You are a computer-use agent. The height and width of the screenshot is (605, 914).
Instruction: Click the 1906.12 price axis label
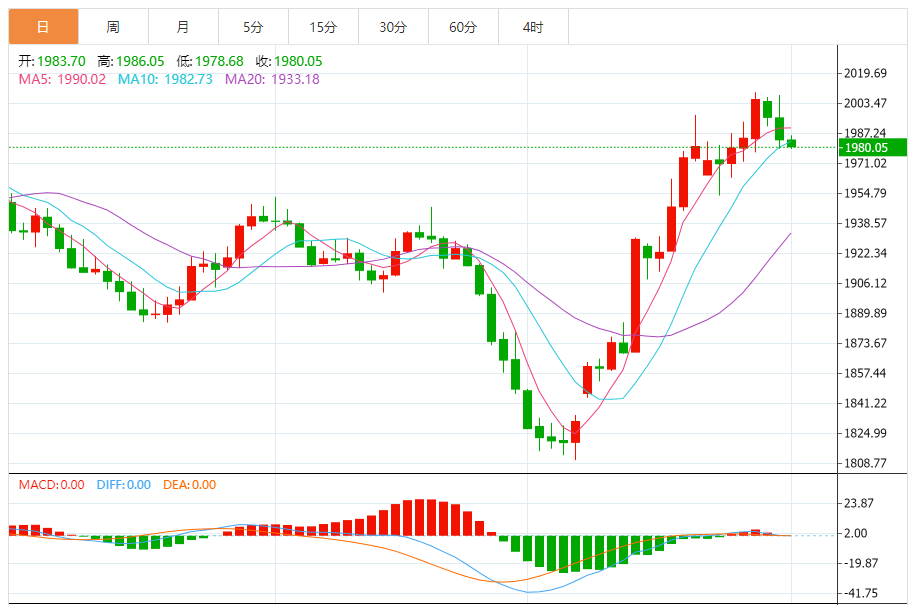865,283
